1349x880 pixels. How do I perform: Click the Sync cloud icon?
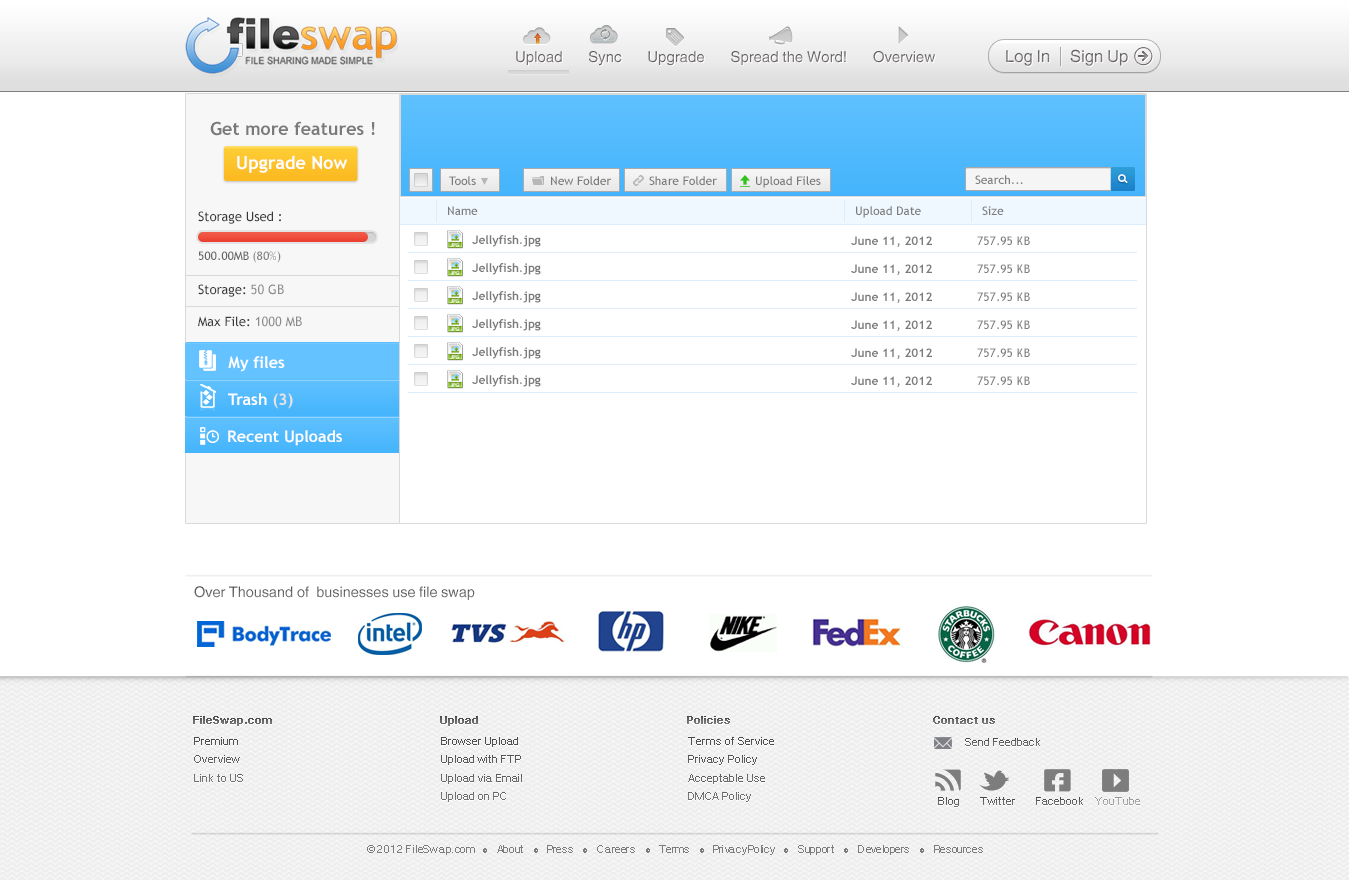pos(603,35)
